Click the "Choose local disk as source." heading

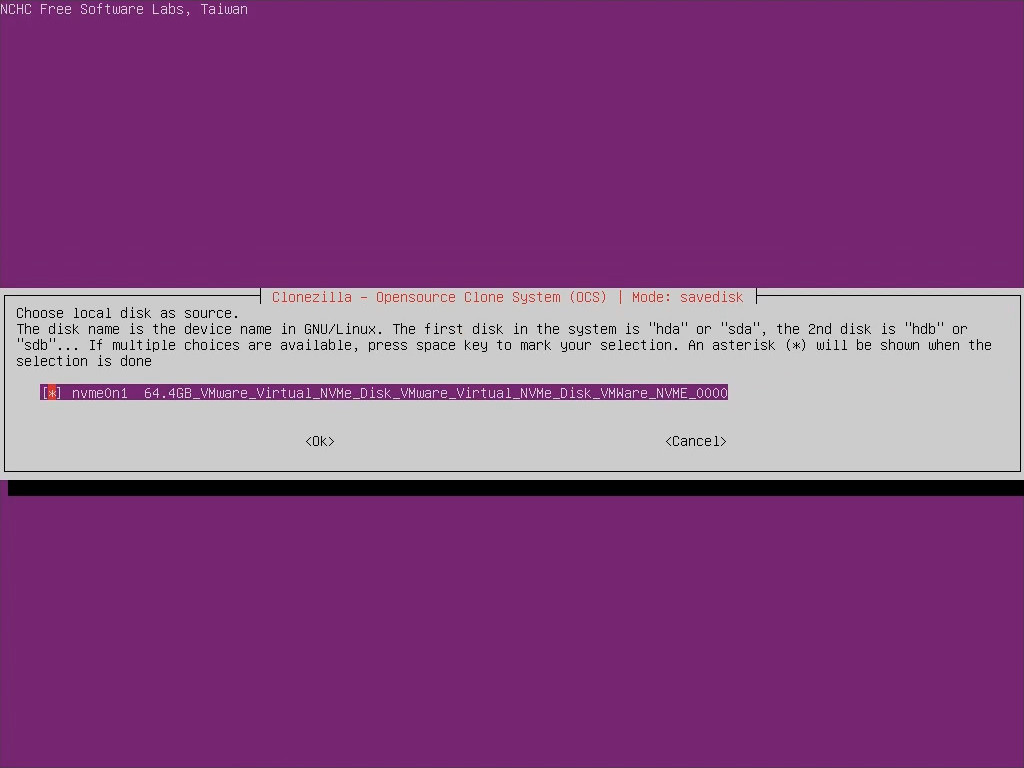pos(127,313)
